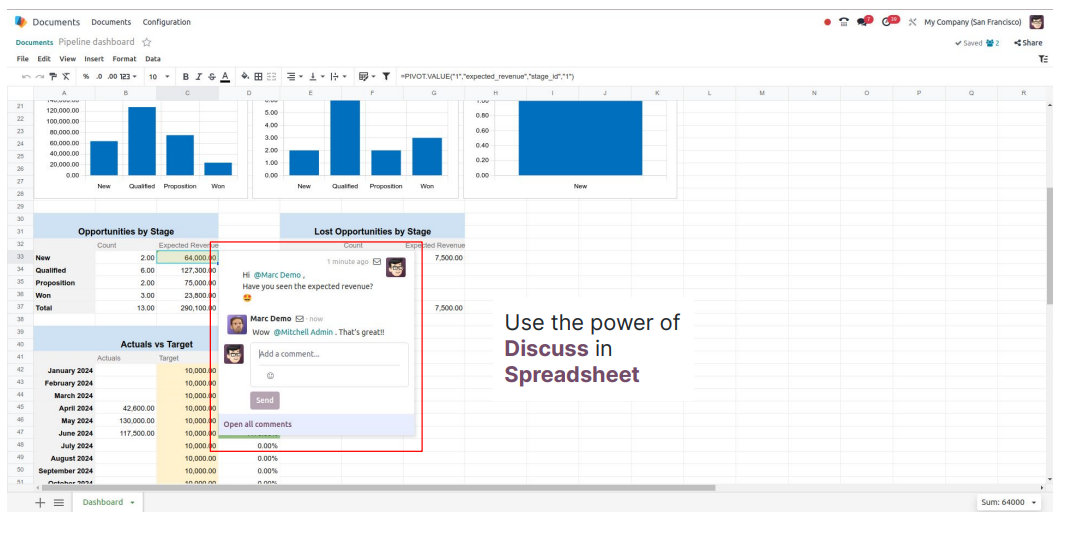Format the cell as percent
The height and width of the screenshot is (552, 1088).
coord(86,77)
